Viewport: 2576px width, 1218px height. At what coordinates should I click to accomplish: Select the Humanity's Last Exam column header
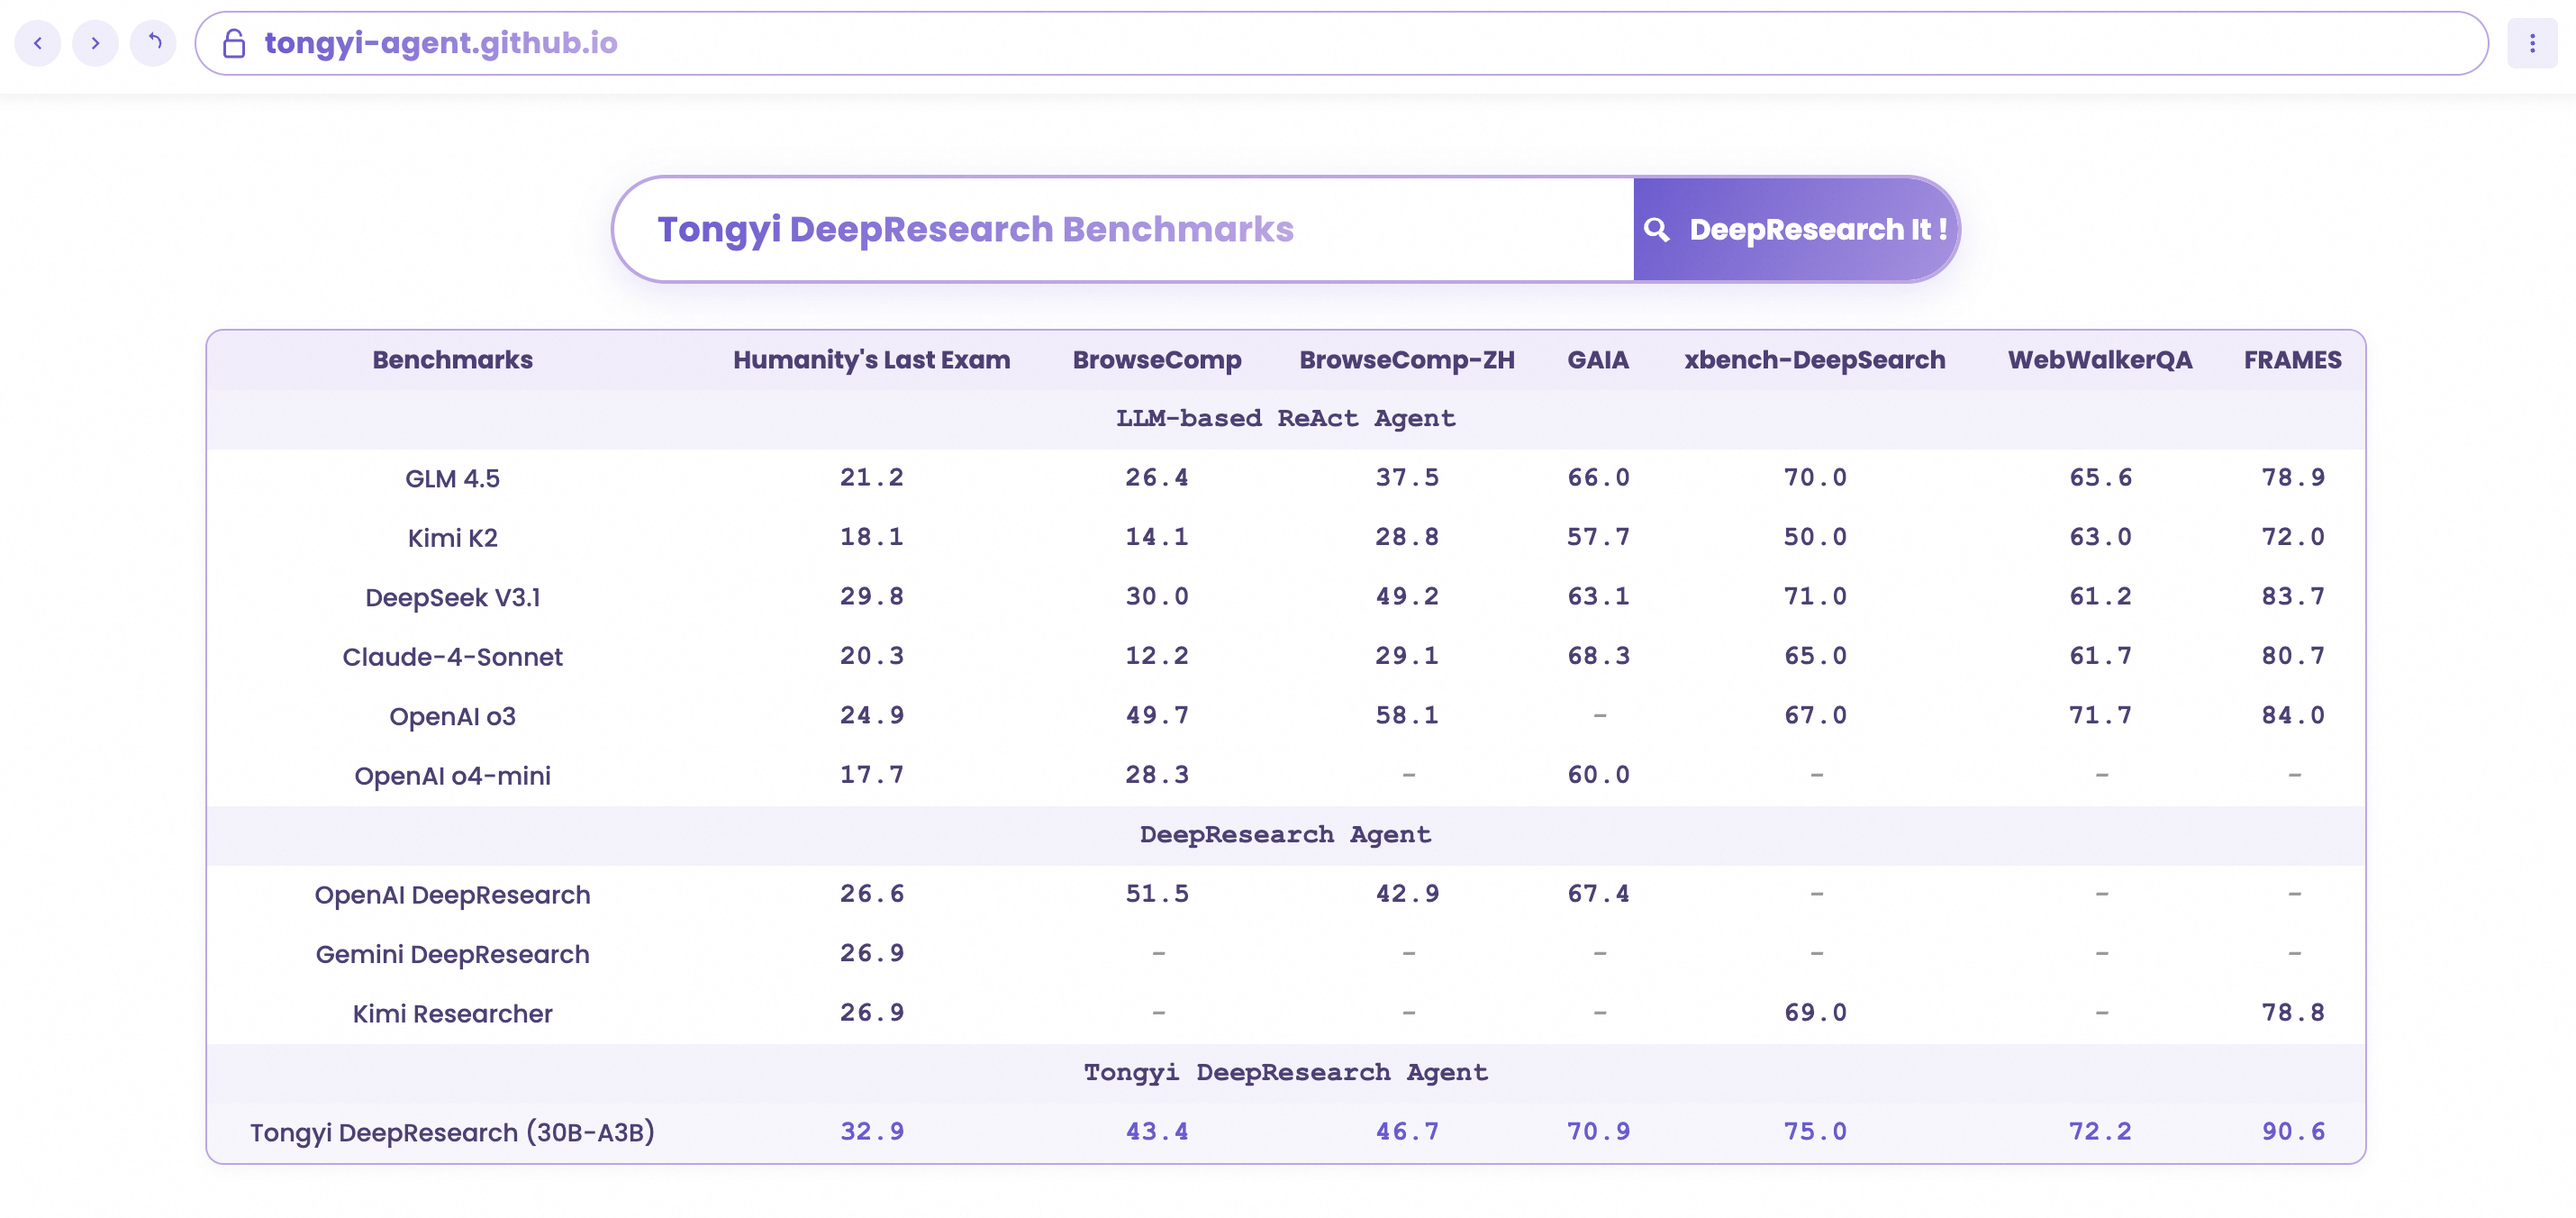click(871, 360)
